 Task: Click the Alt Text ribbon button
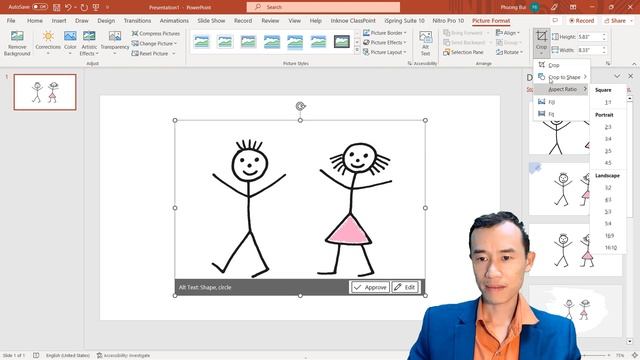point(425,43)
